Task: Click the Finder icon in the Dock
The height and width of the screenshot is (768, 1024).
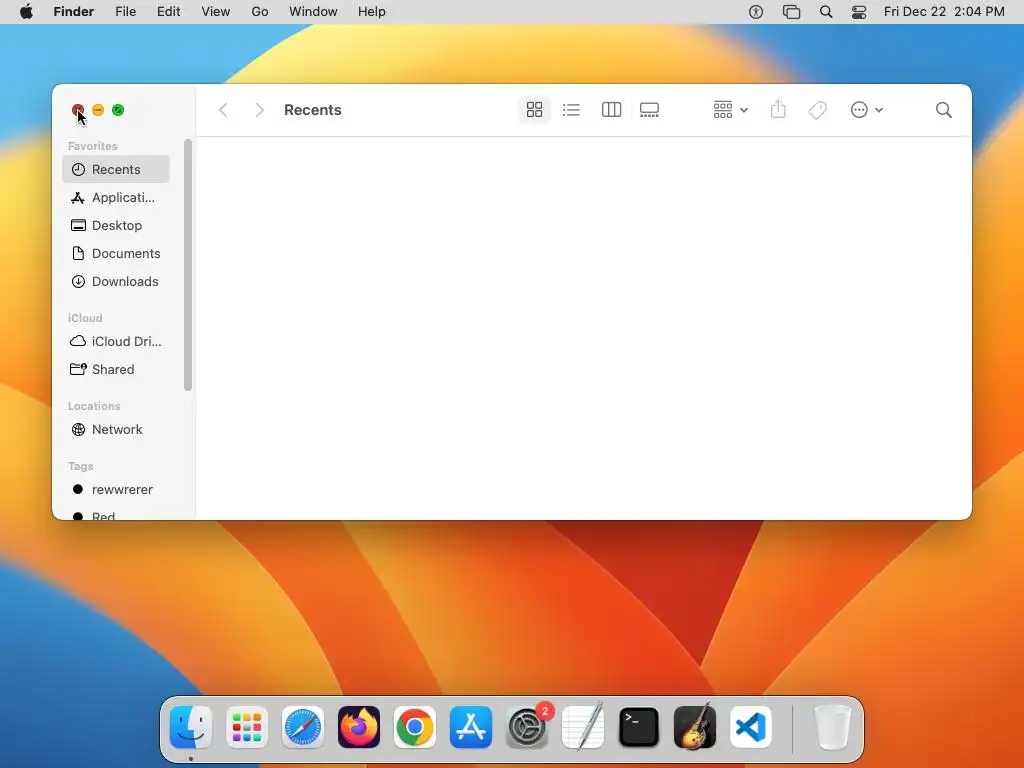Action: pyautogui.click(x=191, y=727)
